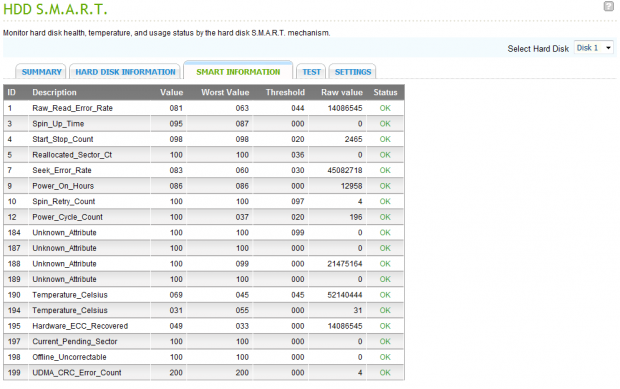The height and width of the screenshot is (389, 620).
Task: Click OK status of Raw_Read_Error_Rate
Action: click(385, 108)
